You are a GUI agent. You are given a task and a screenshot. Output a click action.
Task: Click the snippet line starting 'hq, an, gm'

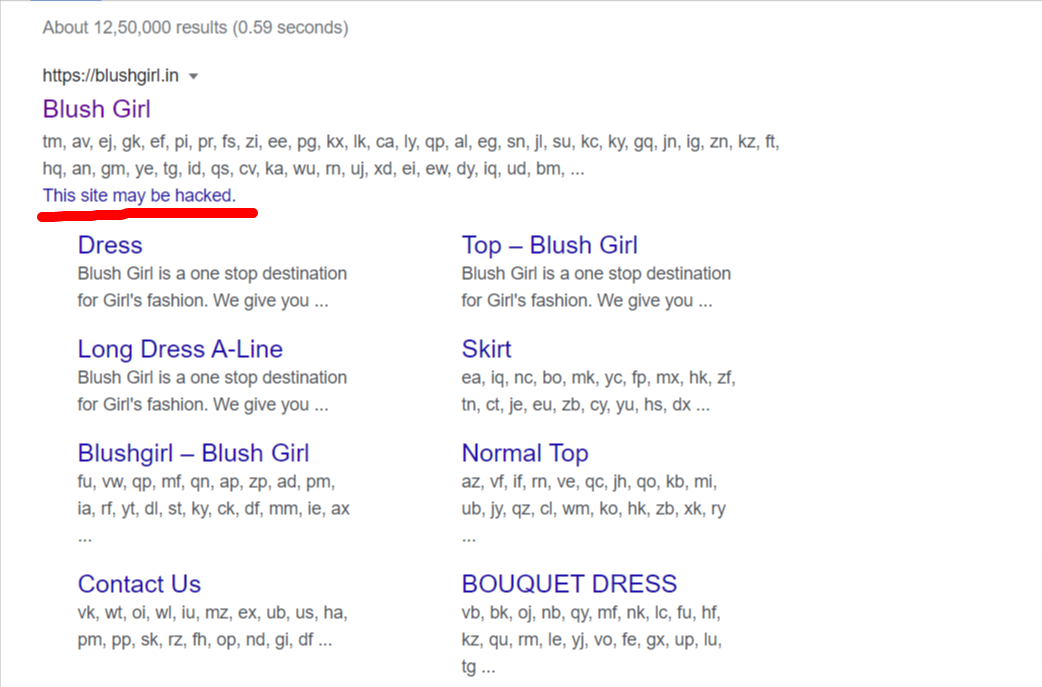pyautogui.click(x=314, y=169)
